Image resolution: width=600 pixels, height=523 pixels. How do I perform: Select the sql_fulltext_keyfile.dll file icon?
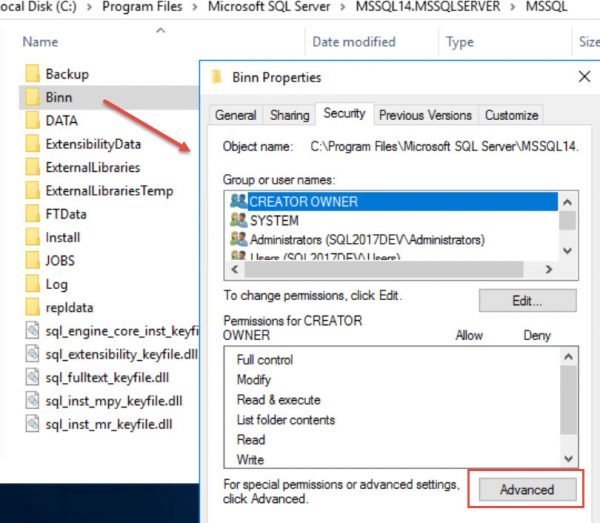point(31,377)
